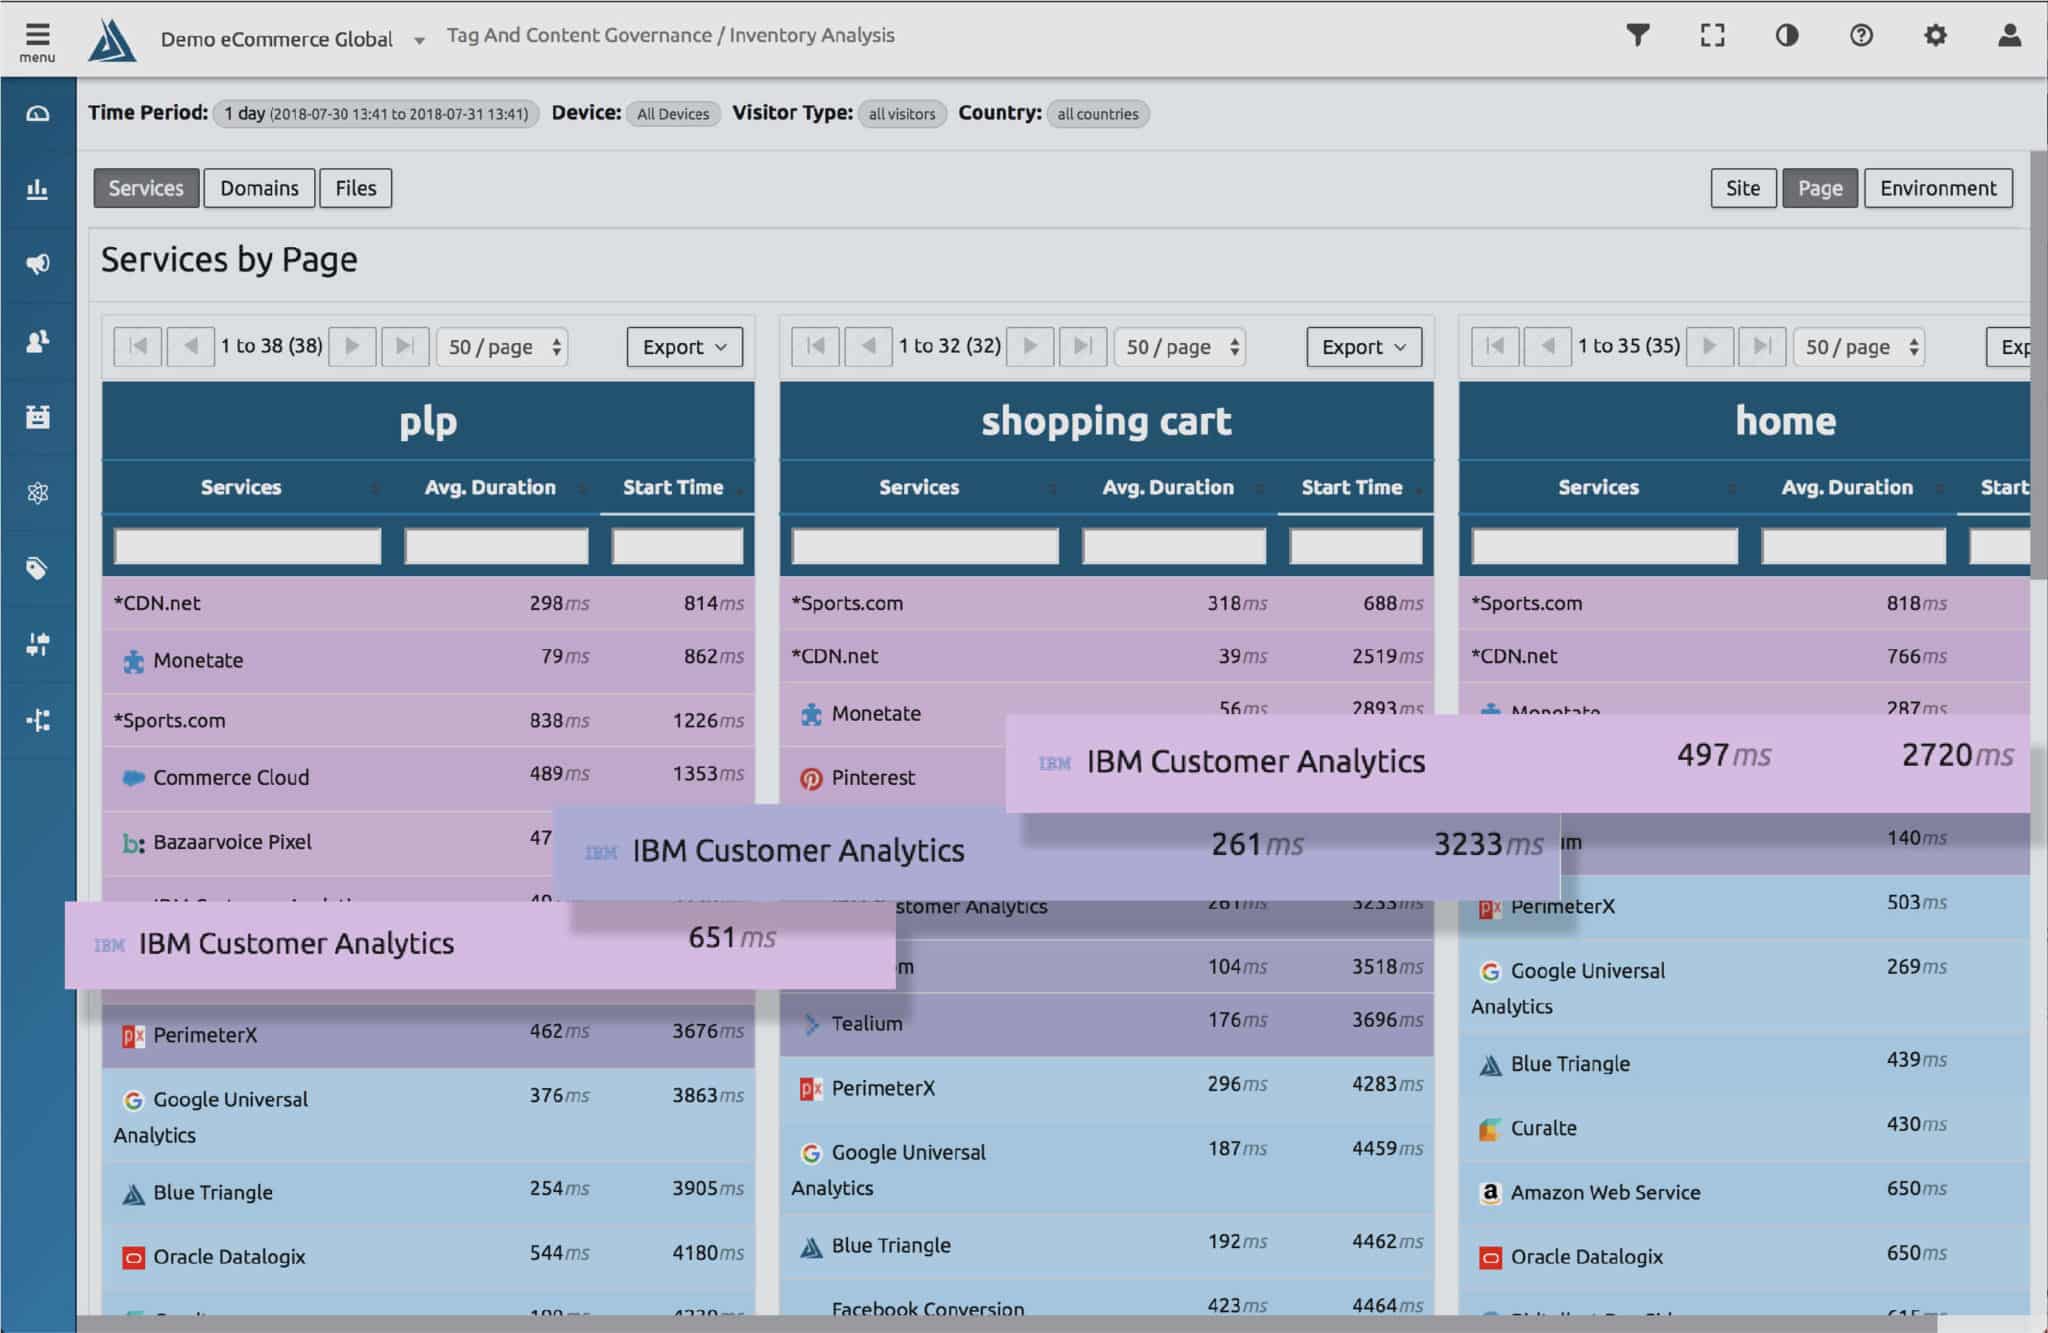Go to previous page in home table
This screenshot has width=2048, height=1333.
click(x=1548, y=346)
